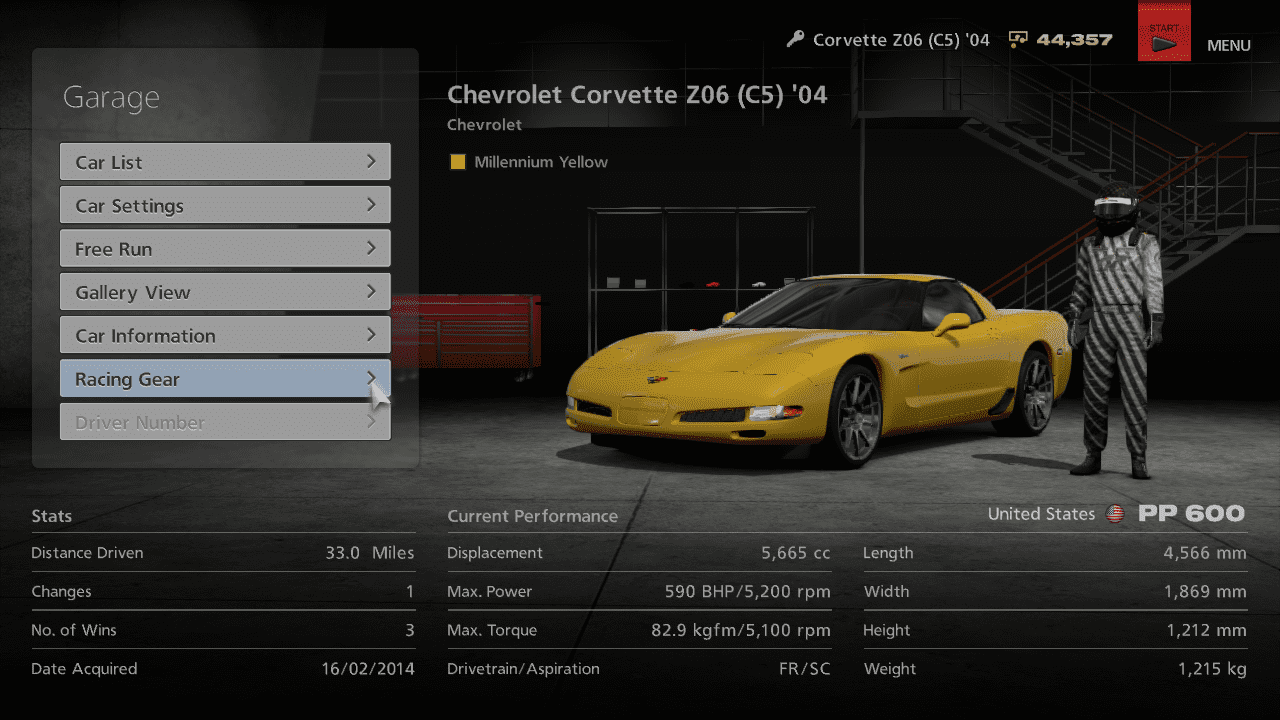Click the 'Distance Driven' stat label
The image size is (1280, 720).
[x=87, y=553]
